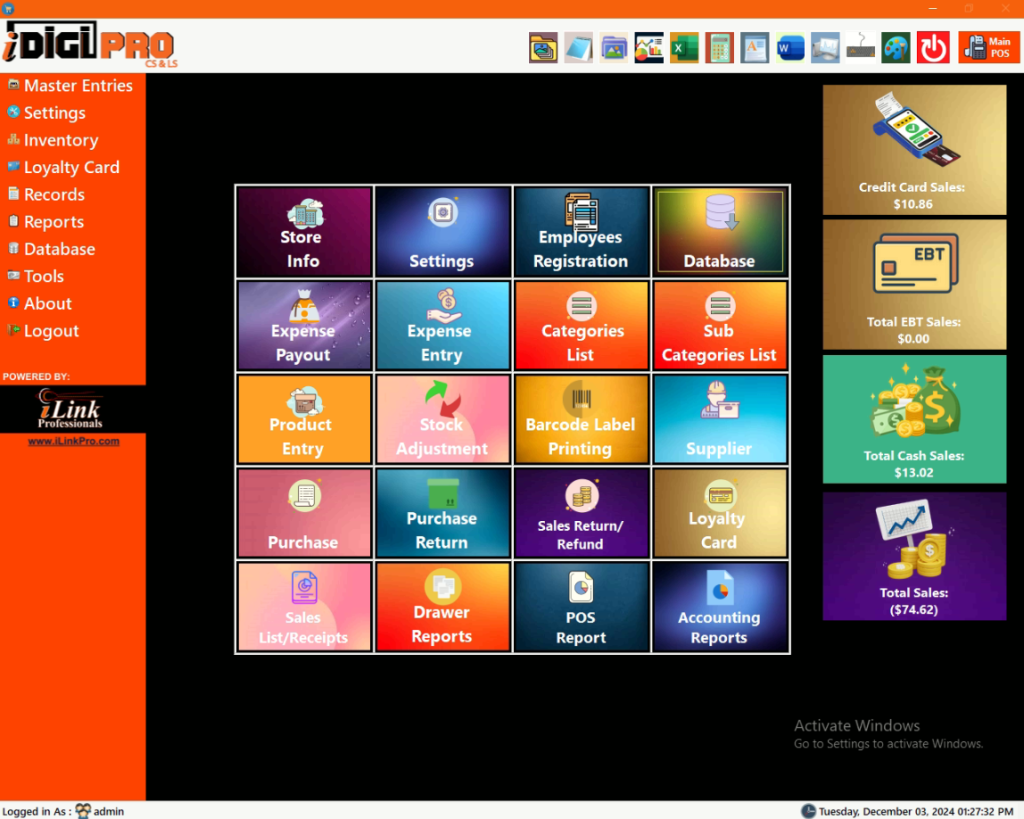The width and height of the screenshot is (1024, 819).
Task: Launch the Paint palette icon
Action: (x=896, y=48)
